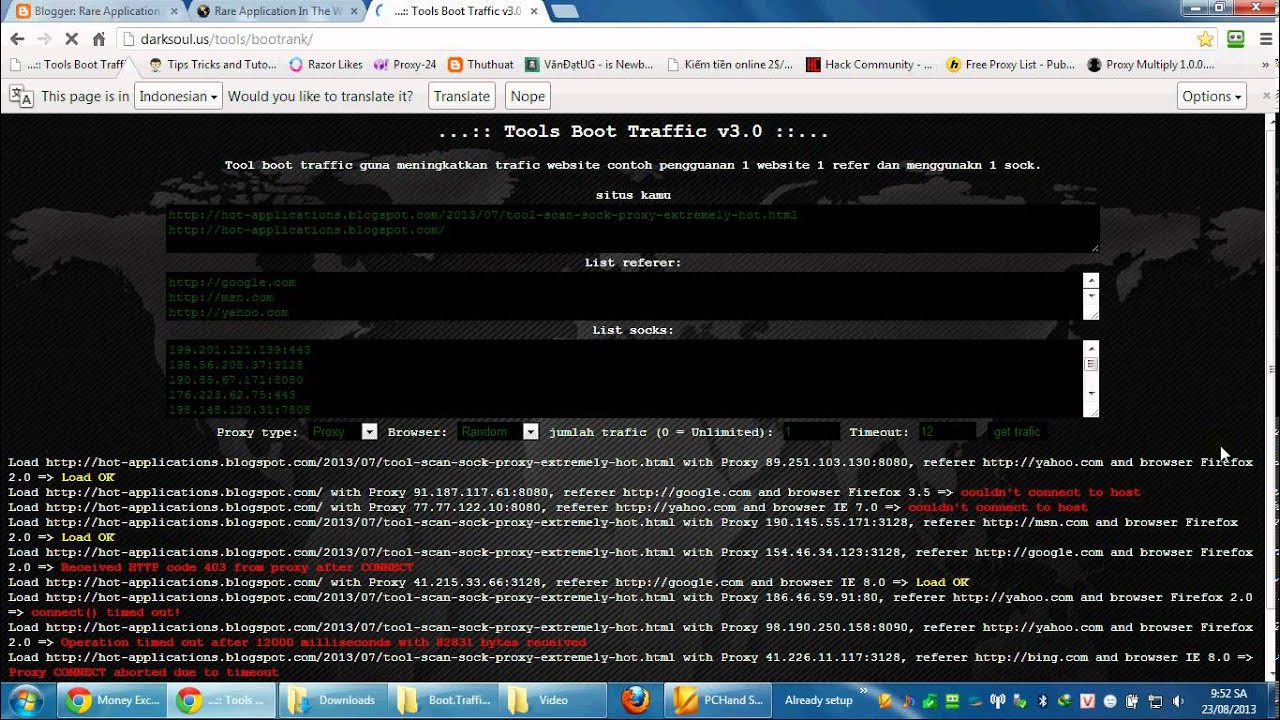Go to the browser home page

[x=98, y=39]
